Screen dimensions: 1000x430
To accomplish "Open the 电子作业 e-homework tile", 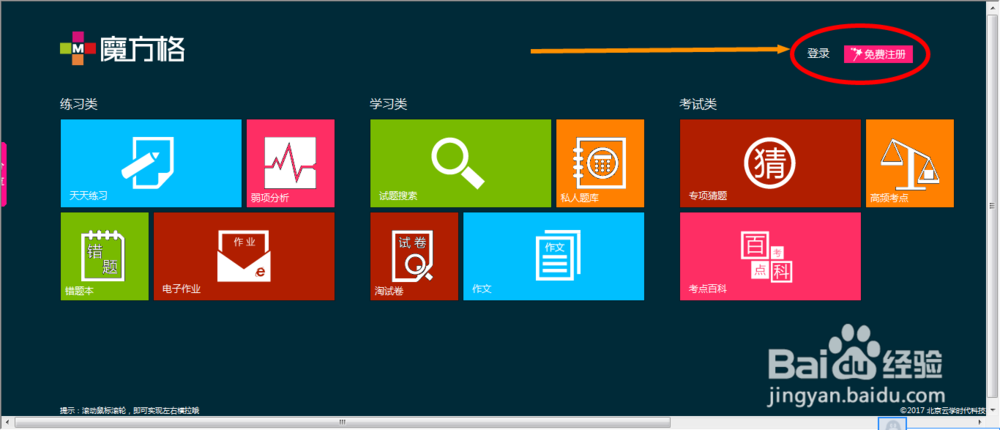I will (x=244, y=256).
